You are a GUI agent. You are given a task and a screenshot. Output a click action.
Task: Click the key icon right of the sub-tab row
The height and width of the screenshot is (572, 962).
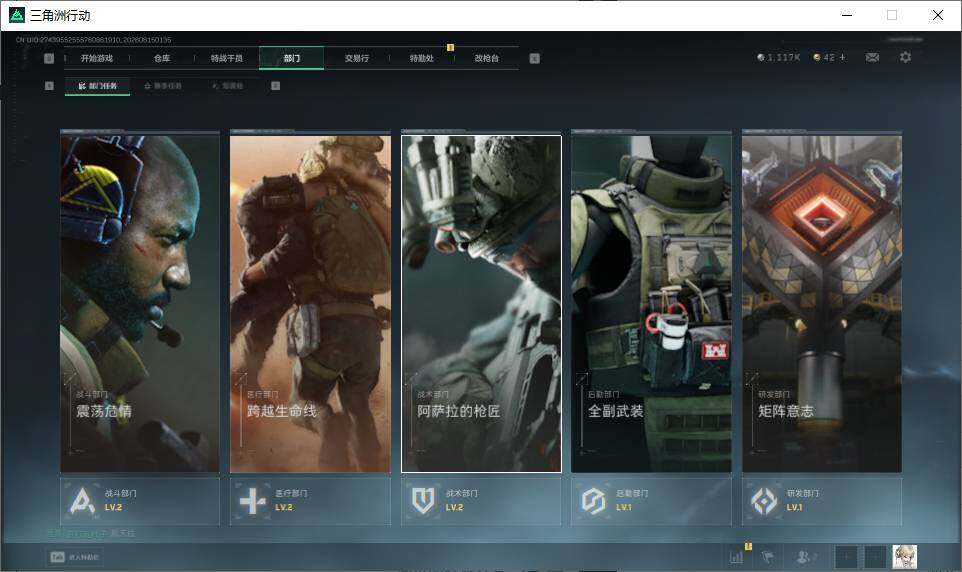coord(275,86)
